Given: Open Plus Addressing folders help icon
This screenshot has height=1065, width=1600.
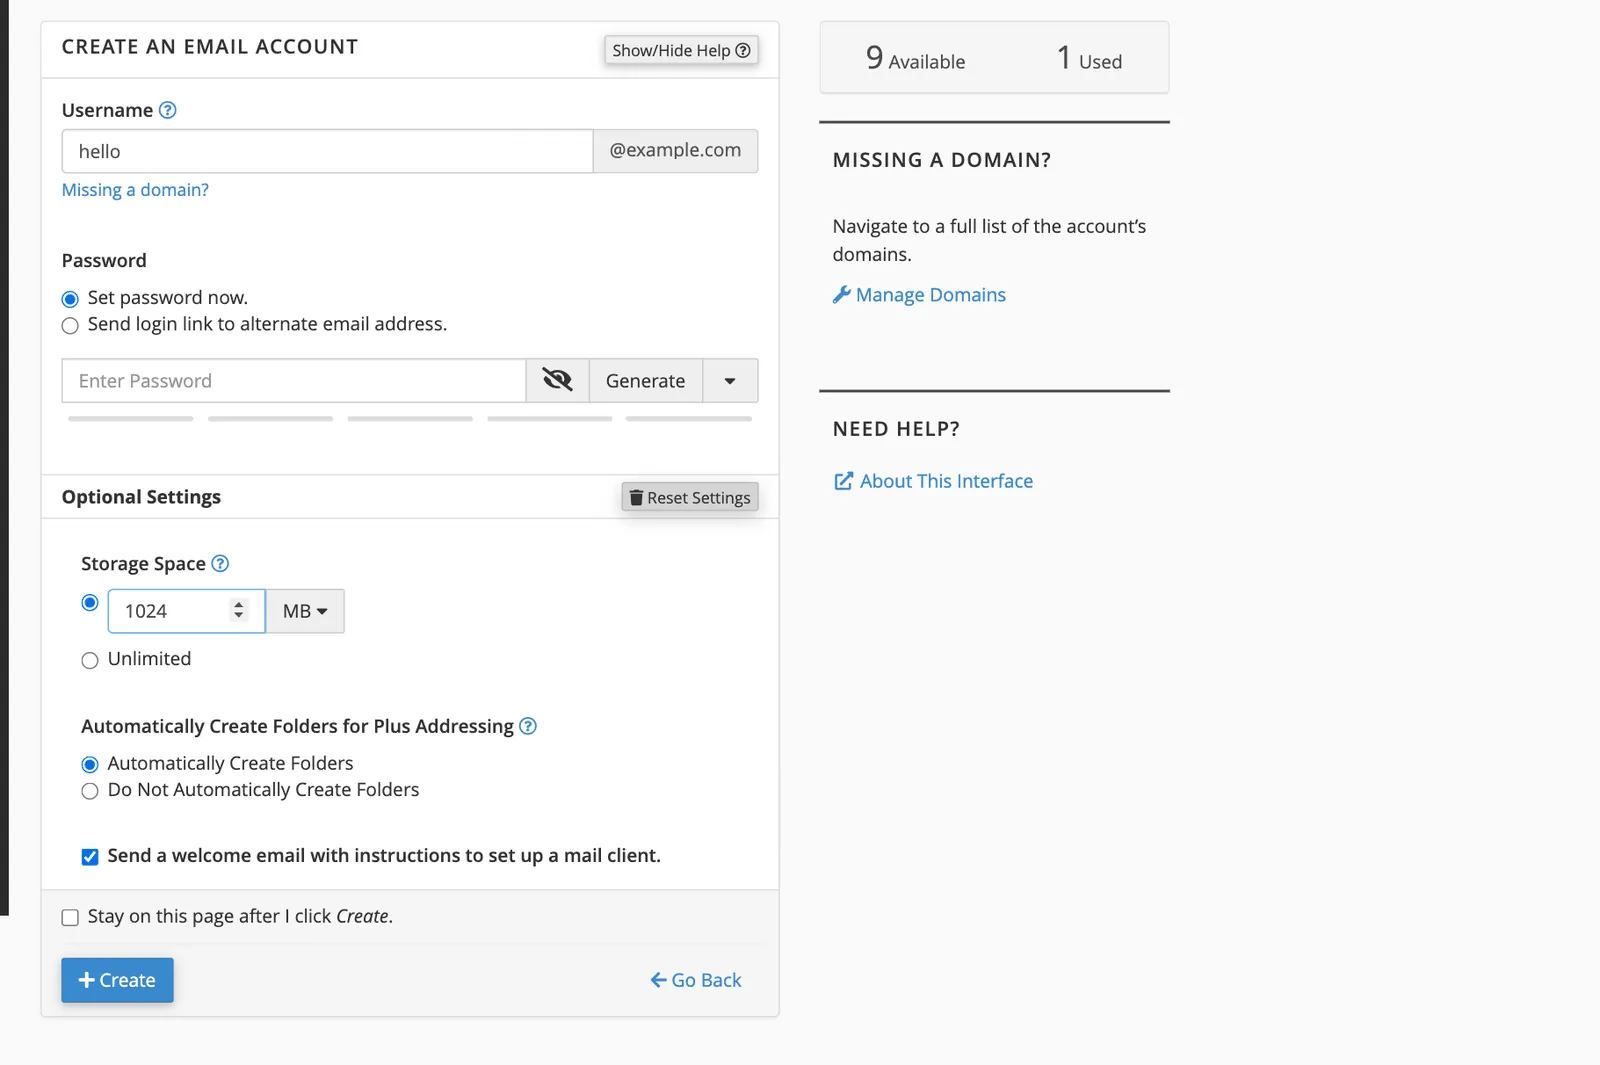Looking at the screenshot, I should (x=528, y=726).
